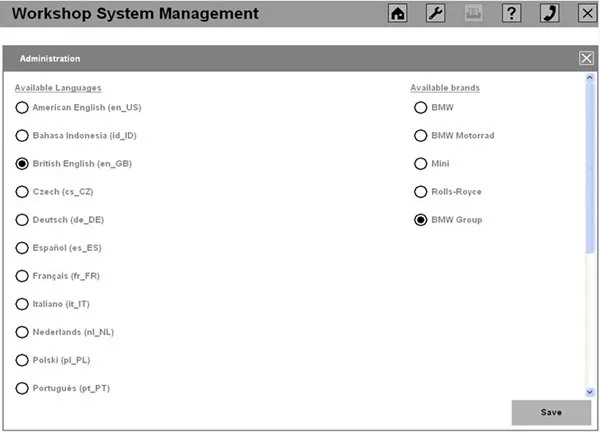Image resolution: width=600 pixels, height=432 pixels.
Task: Click the Save button
Action: (551, 412)
